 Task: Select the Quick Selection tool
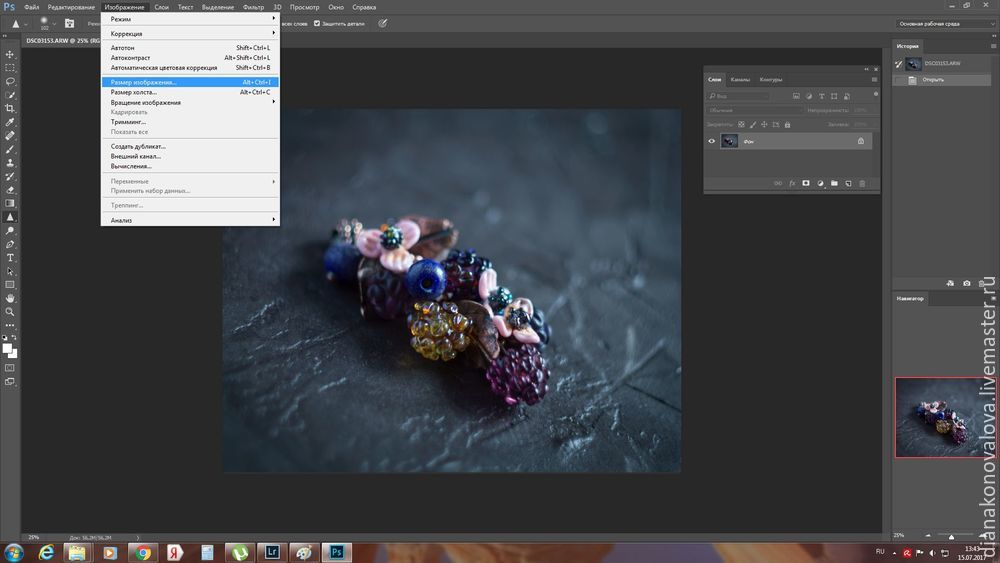pos(10,95)
